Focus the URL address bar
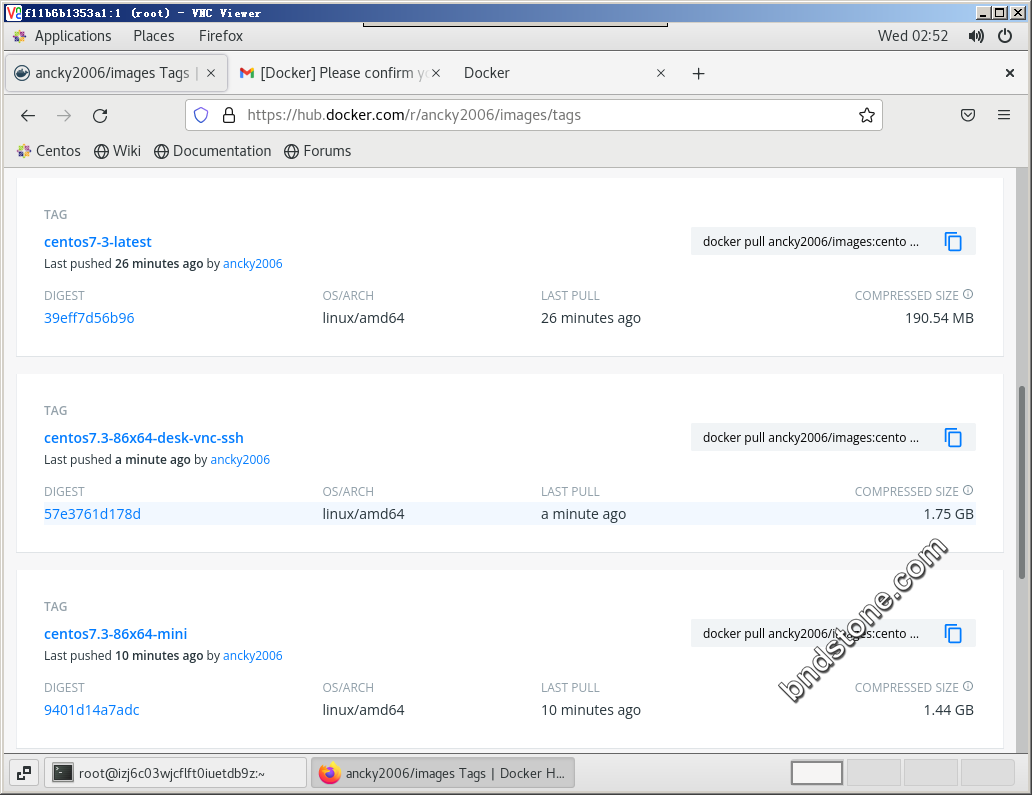Screen dimensions: 1032x795 [533, 115]
